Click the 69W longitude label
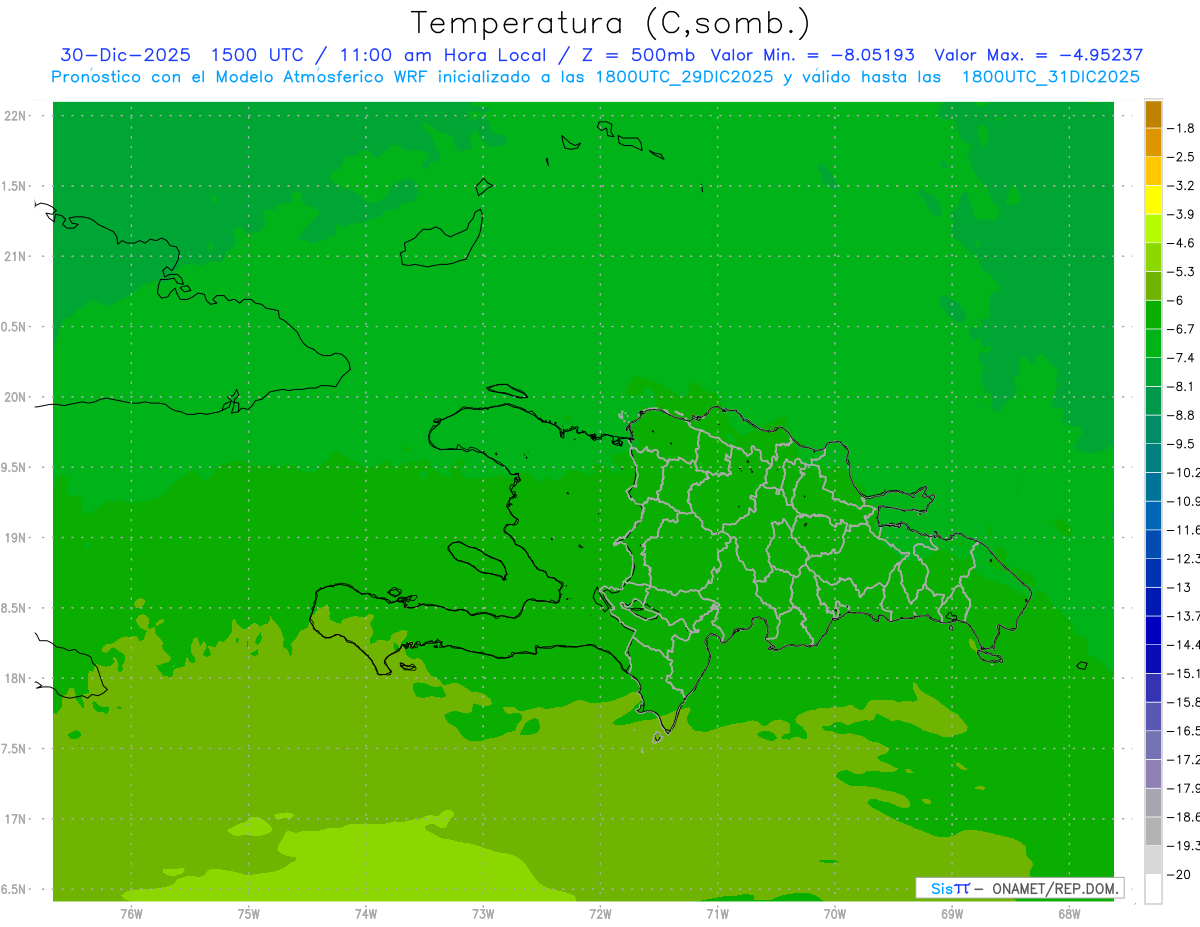Image resolution: width=1200 pixels, height=927 pixels. point(952,913)
